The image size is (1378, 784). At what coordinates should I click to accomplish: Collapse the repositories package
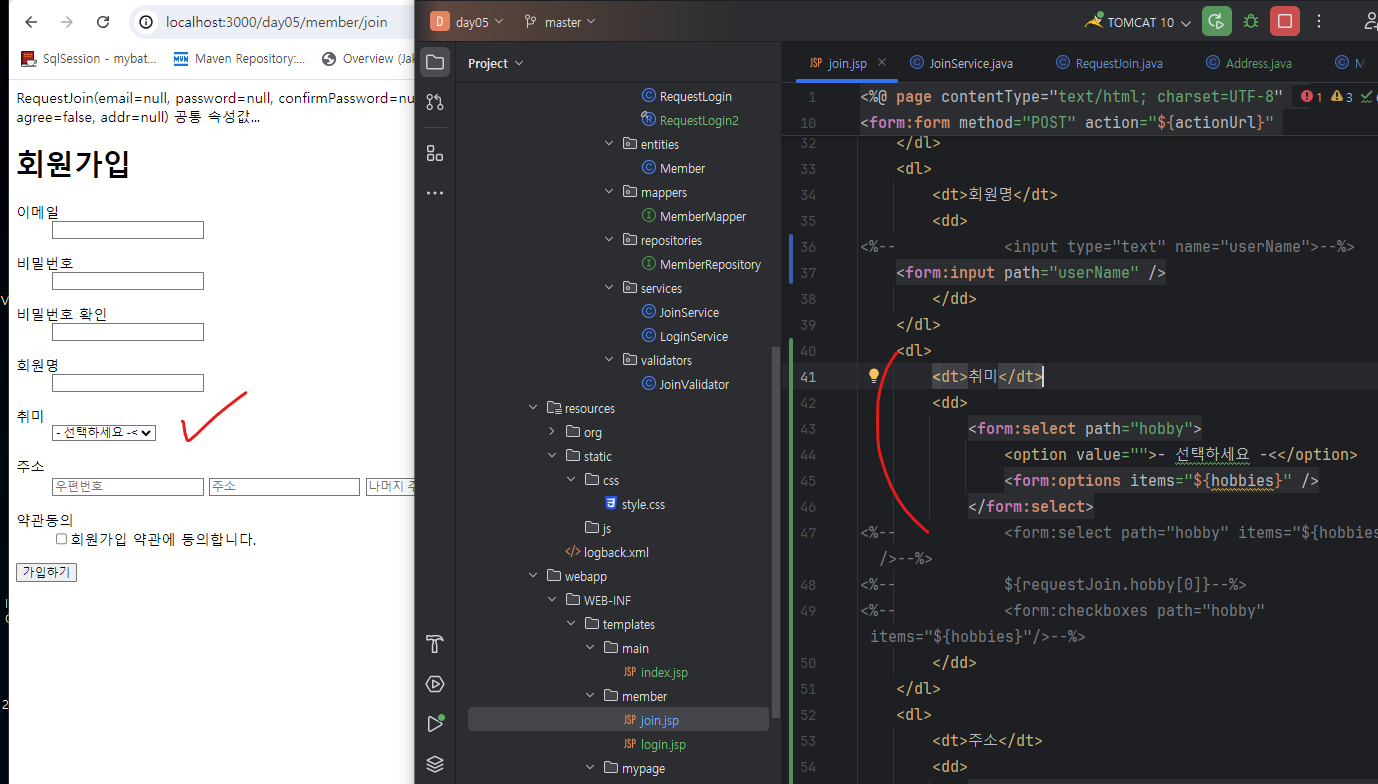pyautogui.click(x=610, y=240)
